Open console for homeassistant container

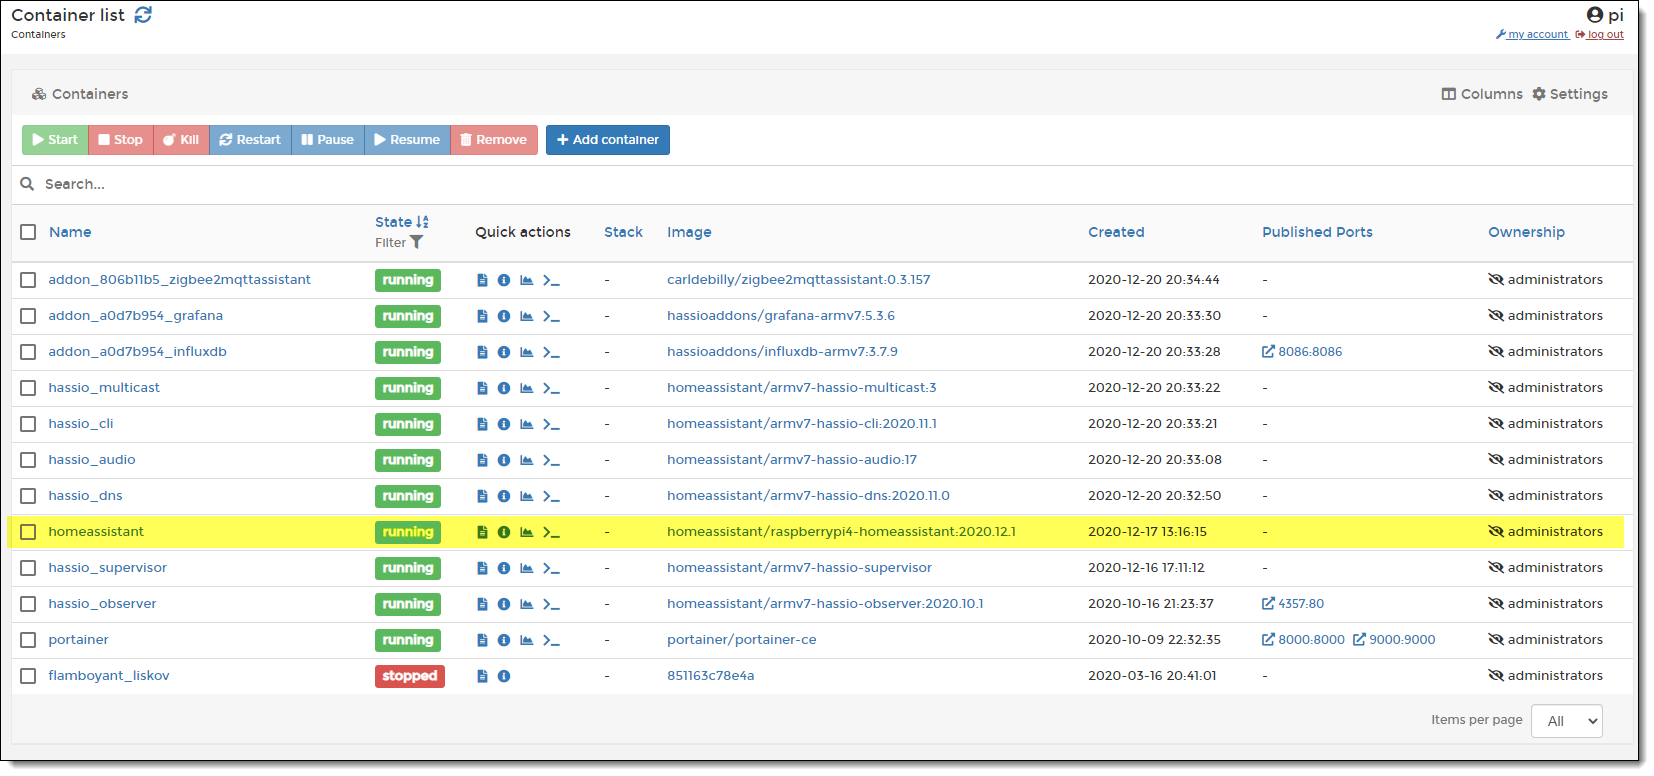pos(551,532)
